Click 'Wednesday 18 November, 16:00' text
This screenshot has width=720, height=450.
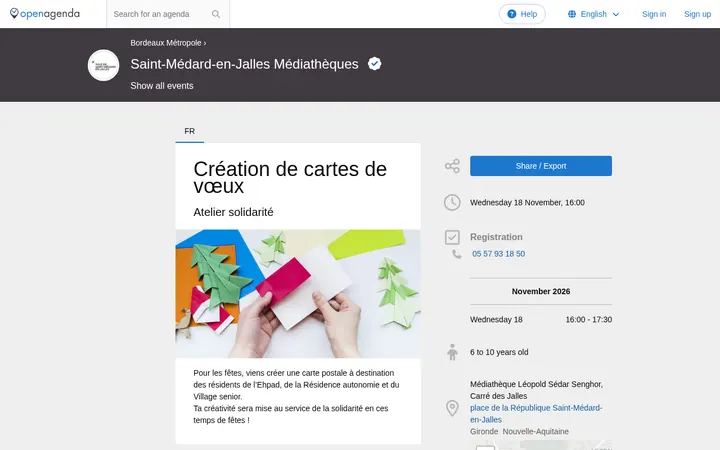click(527, 202)
